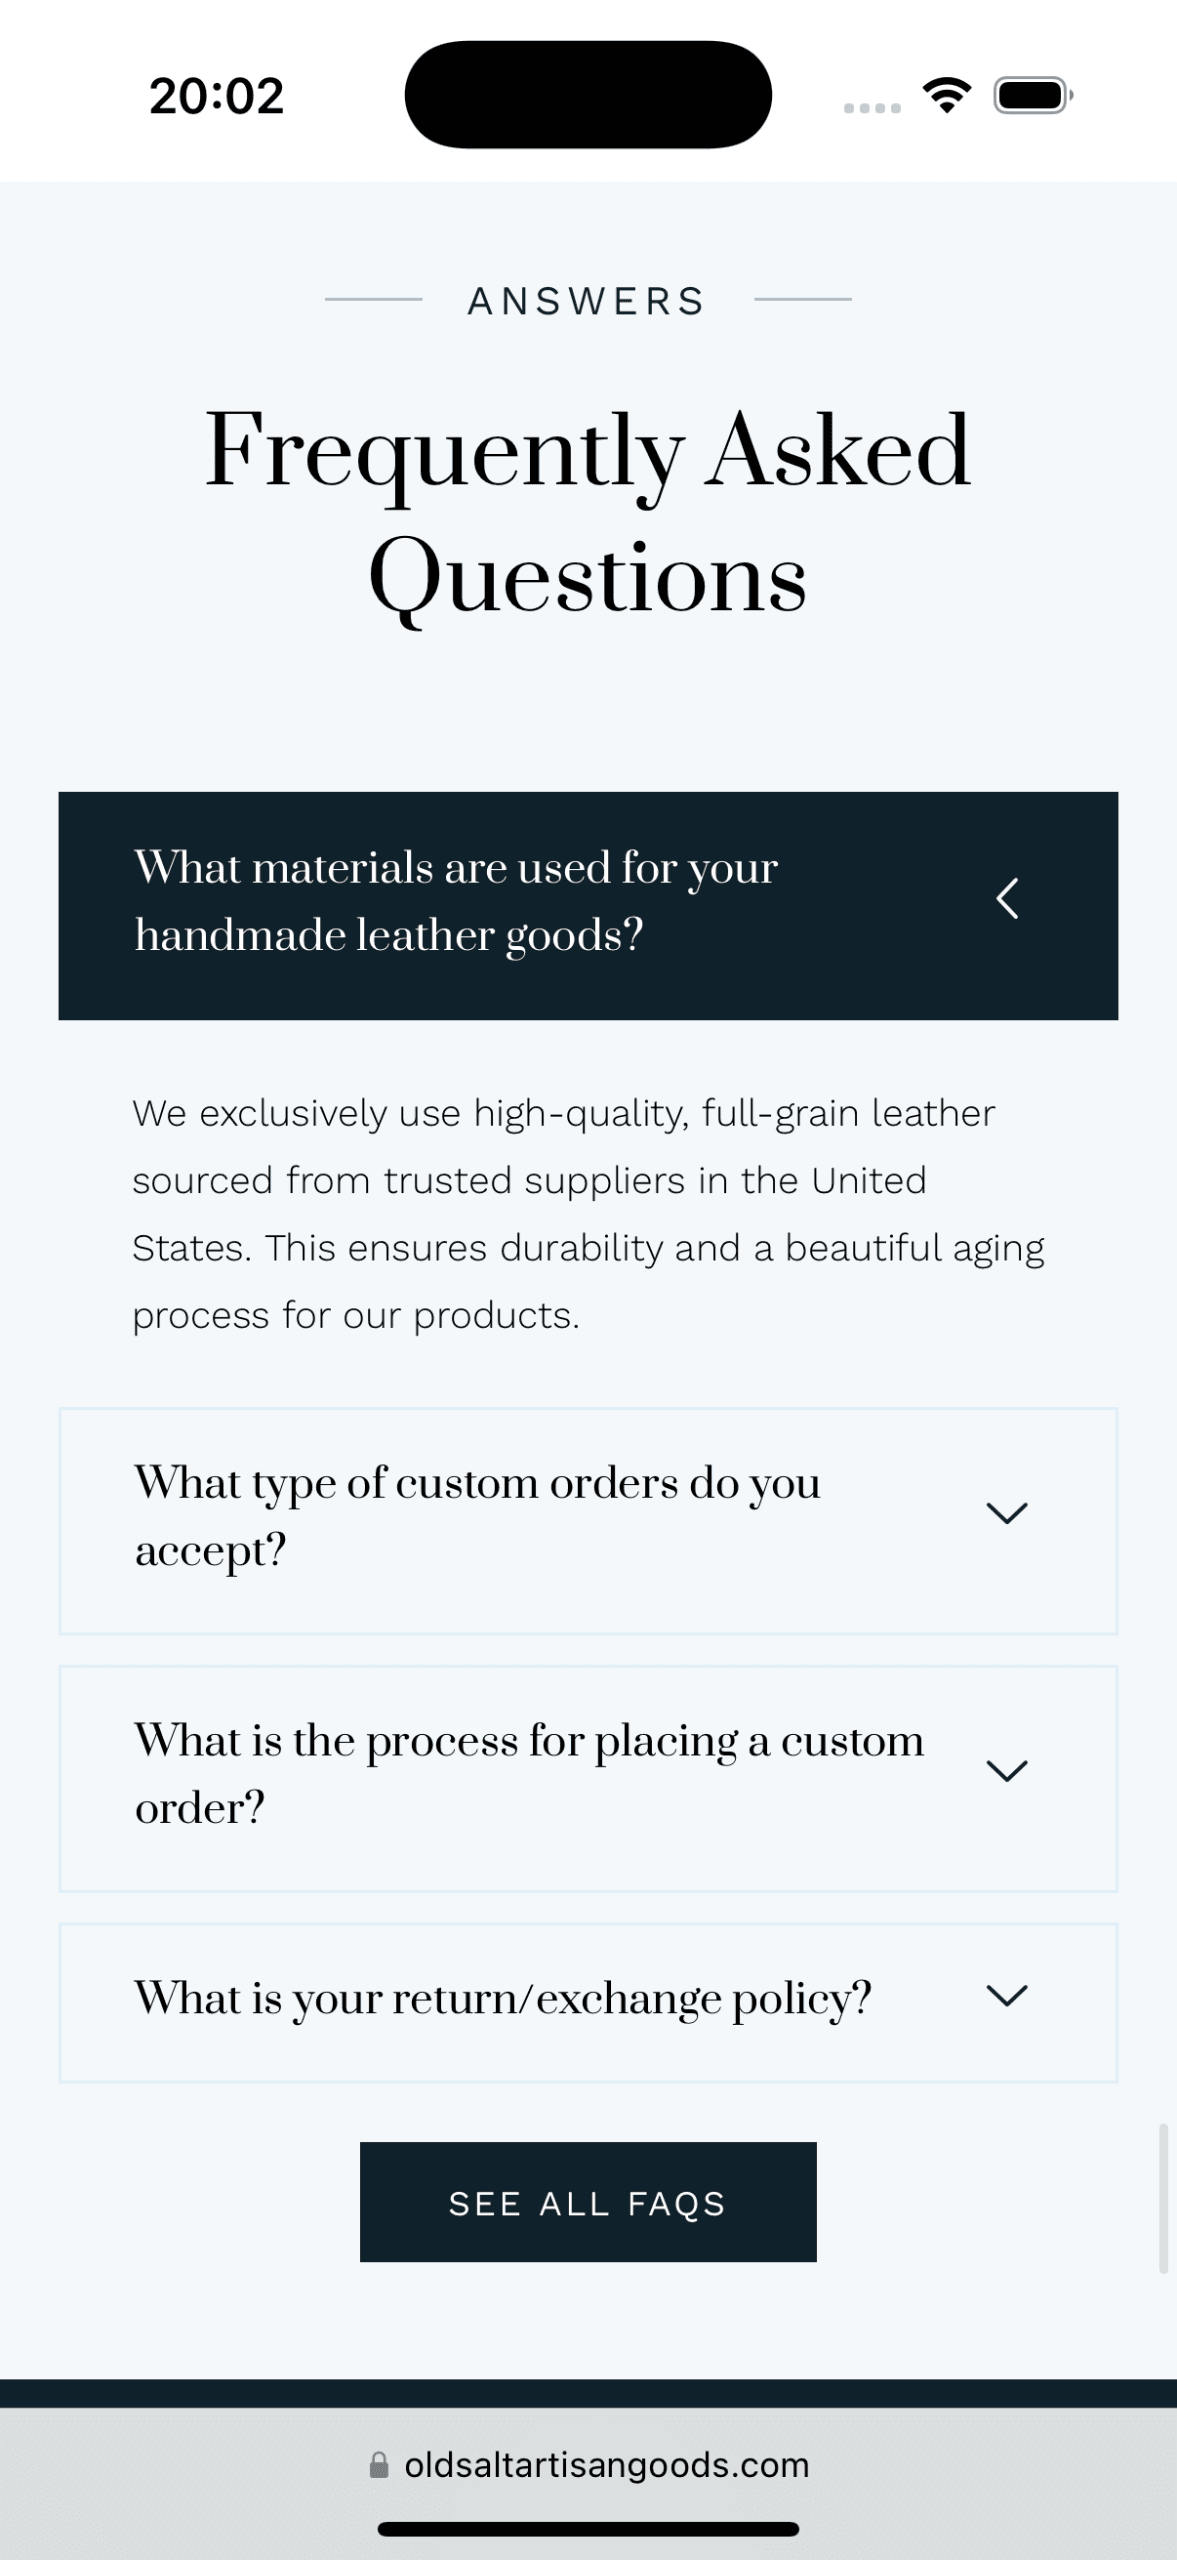
Task: Click the full-grain leather answer paragraph
Action: click(588, 1214)
